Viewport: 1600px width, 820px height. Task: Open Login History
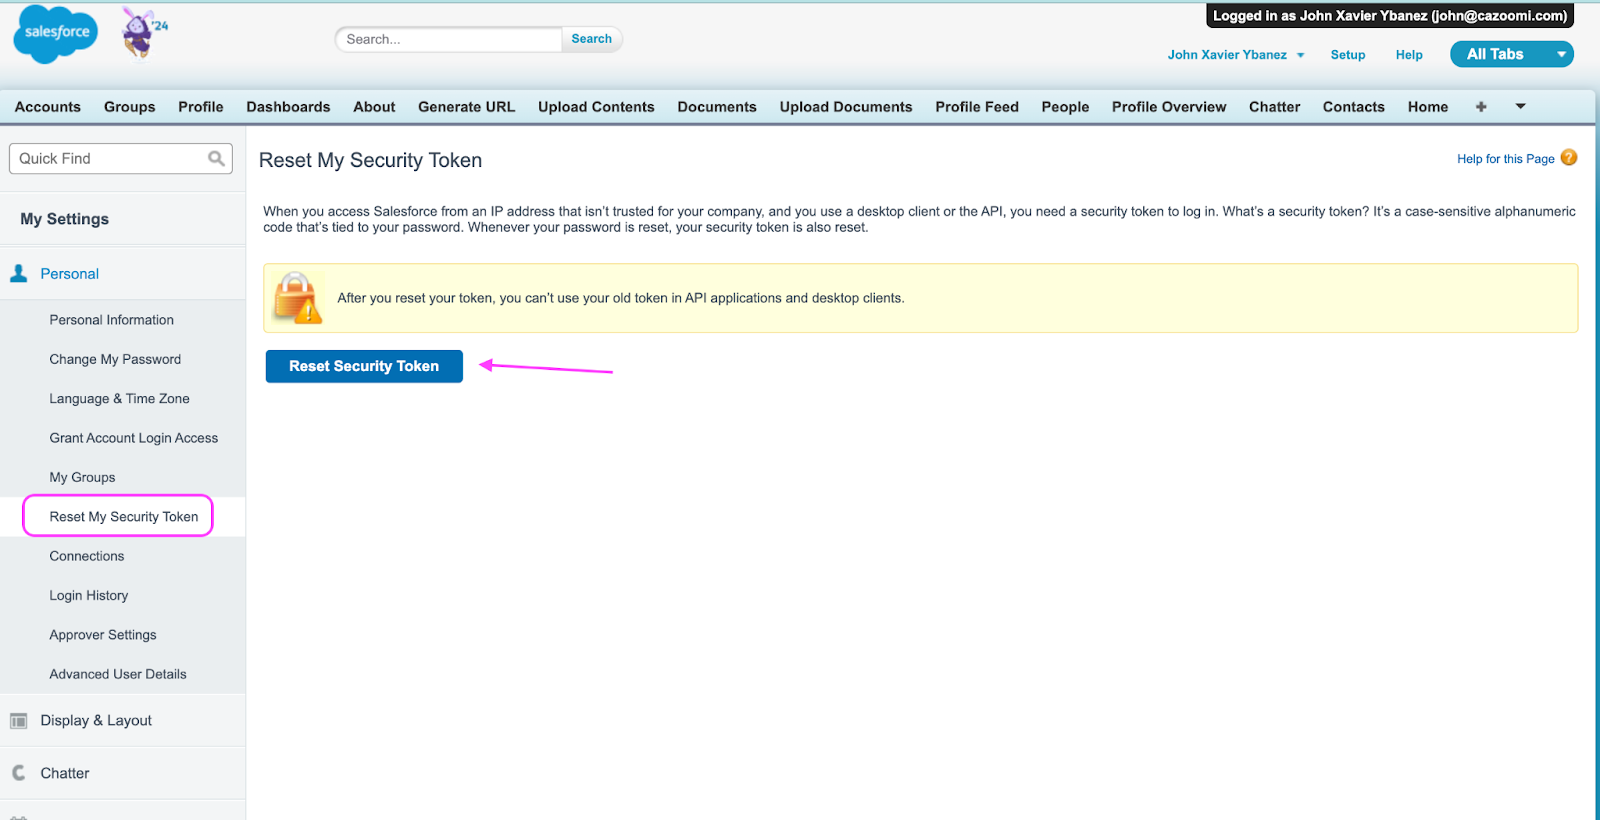point(89,595)
